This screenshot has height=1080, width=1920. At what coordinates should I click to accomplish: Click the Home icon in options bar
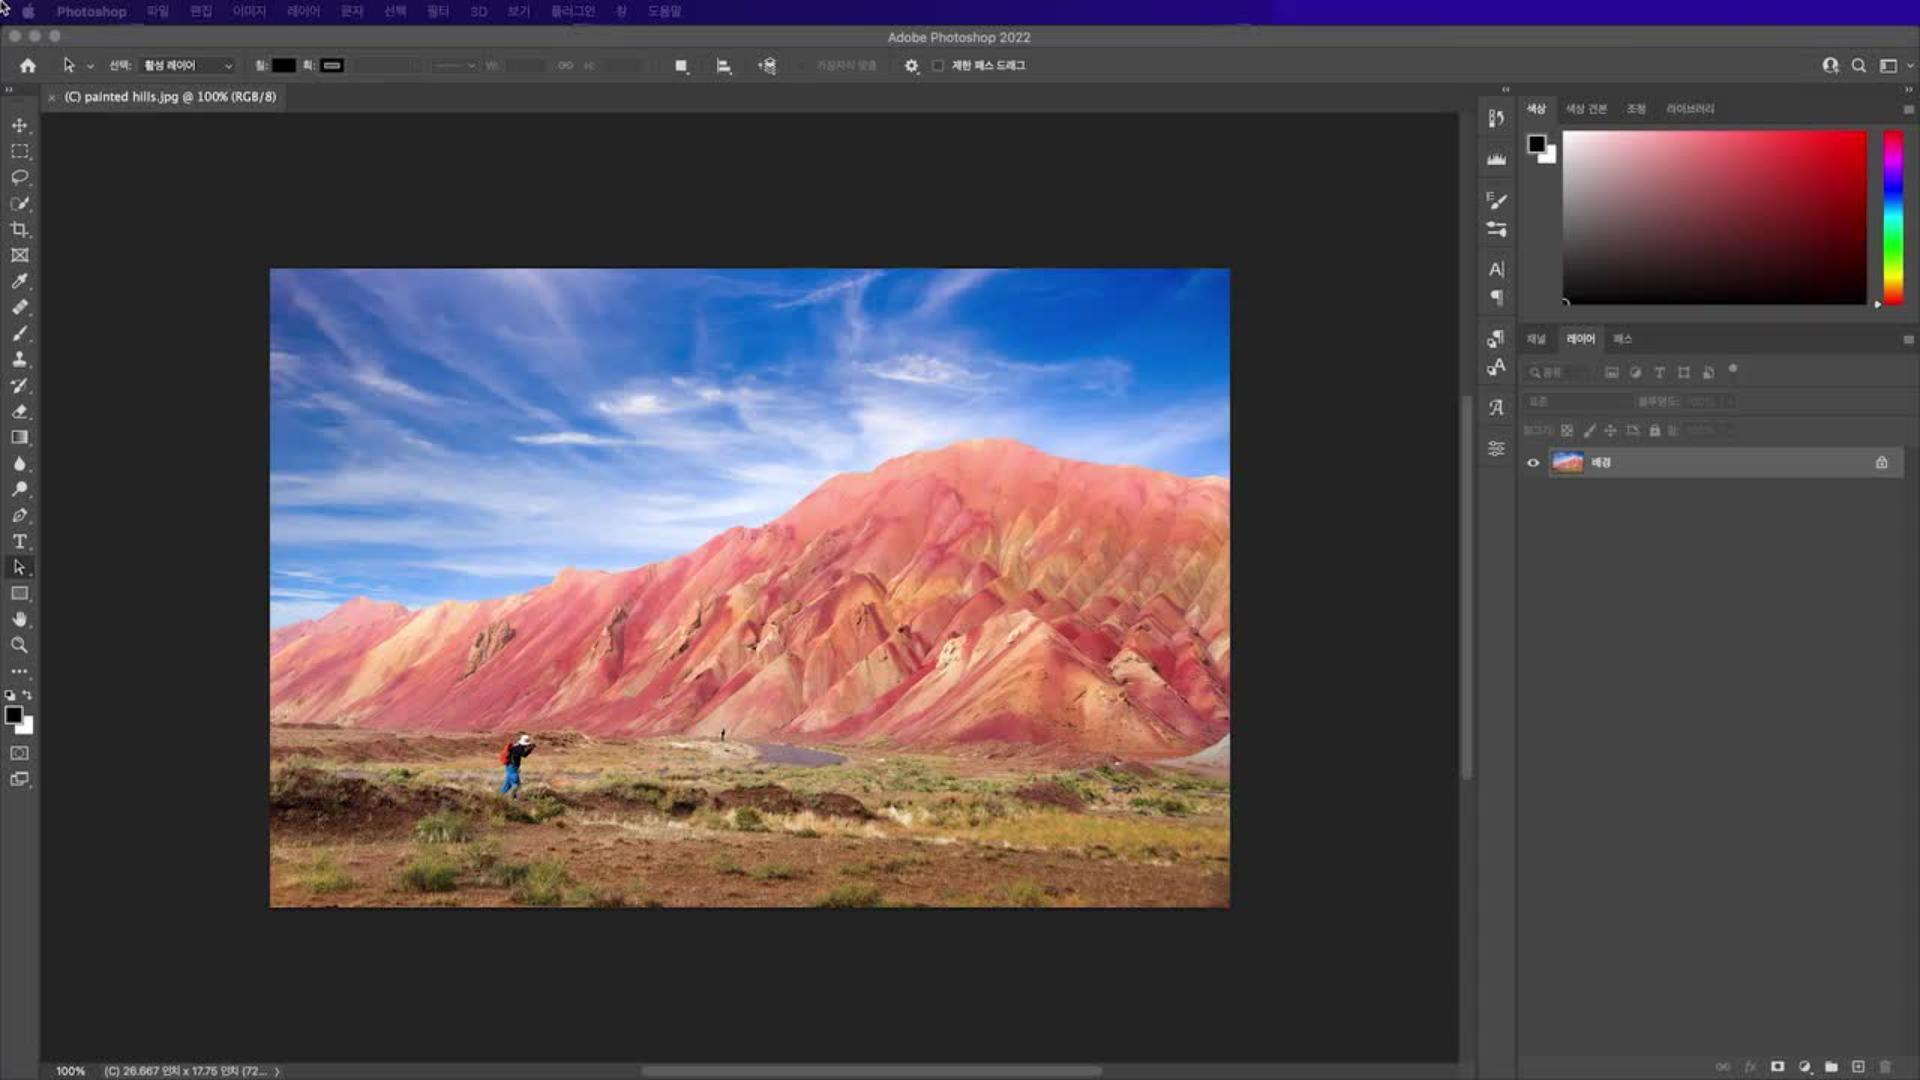(28, 66)
